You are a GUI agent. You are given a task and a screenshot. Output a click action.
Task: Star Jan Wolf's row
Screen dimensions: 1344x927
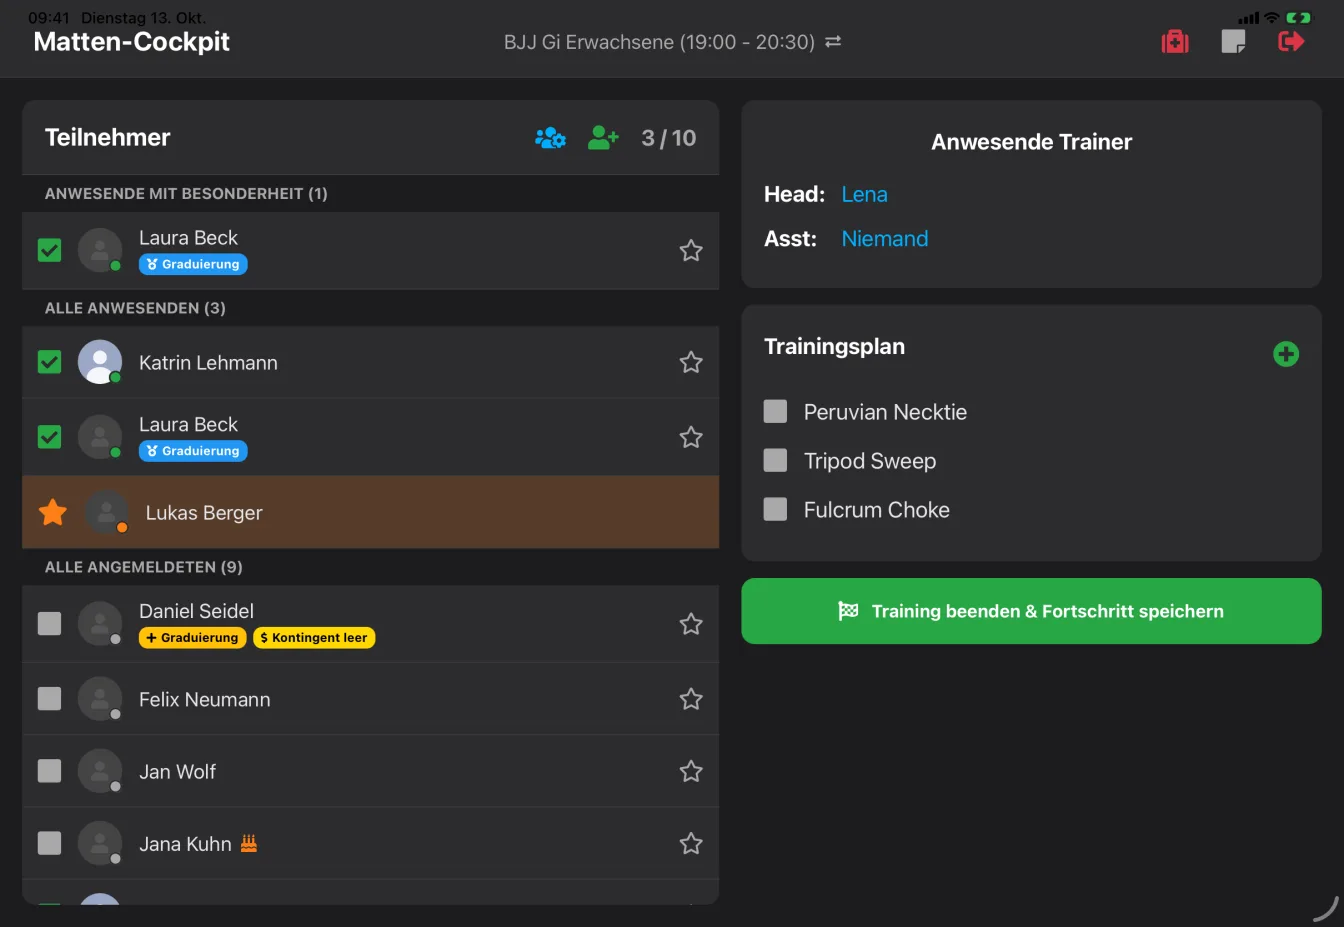pyautogui.click(x=691, y=771)
